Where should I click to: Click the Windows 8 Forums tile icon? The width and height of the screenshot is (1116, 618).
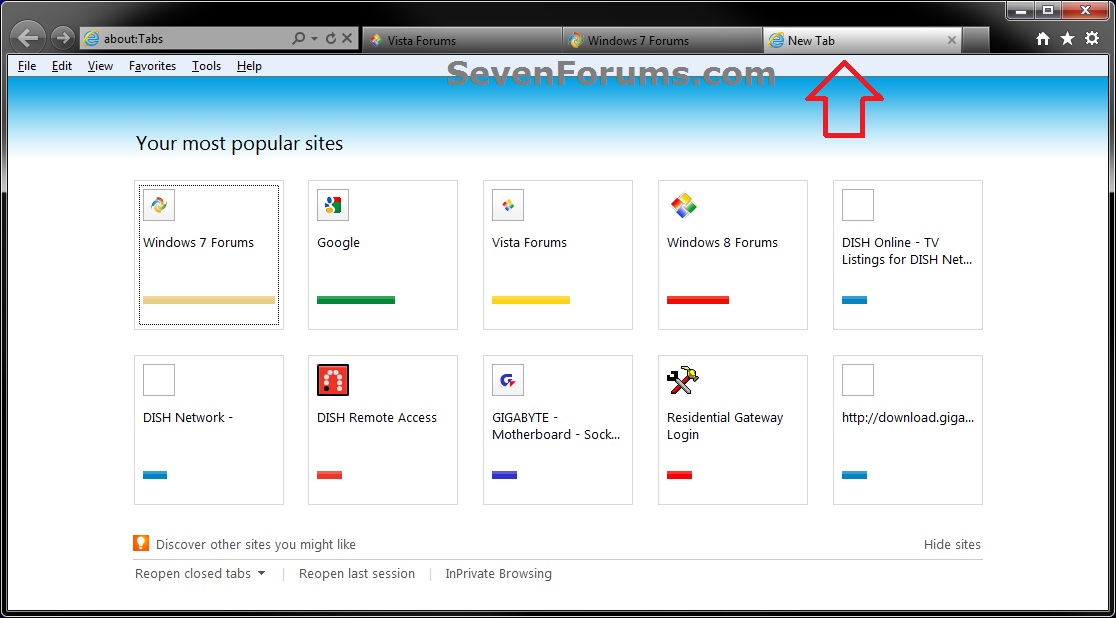683,205
